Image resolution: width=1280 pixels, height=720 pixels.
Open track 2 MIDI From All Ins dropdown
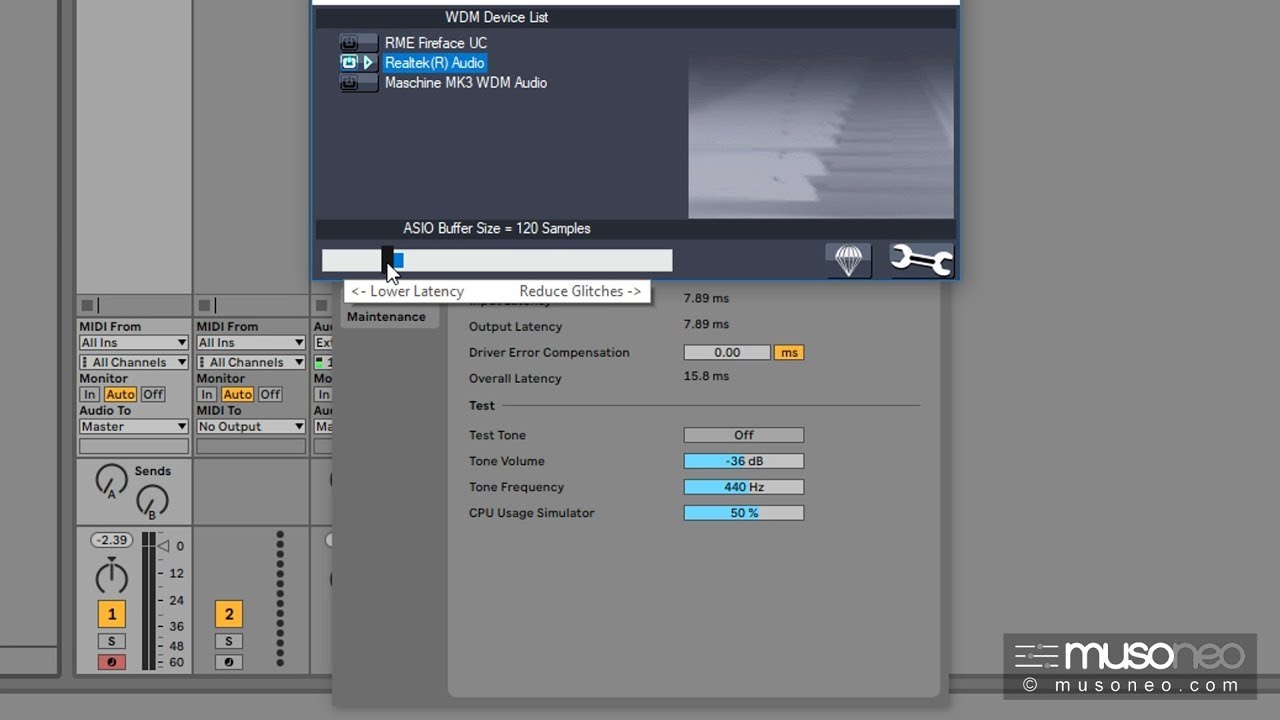coord(251,343)
